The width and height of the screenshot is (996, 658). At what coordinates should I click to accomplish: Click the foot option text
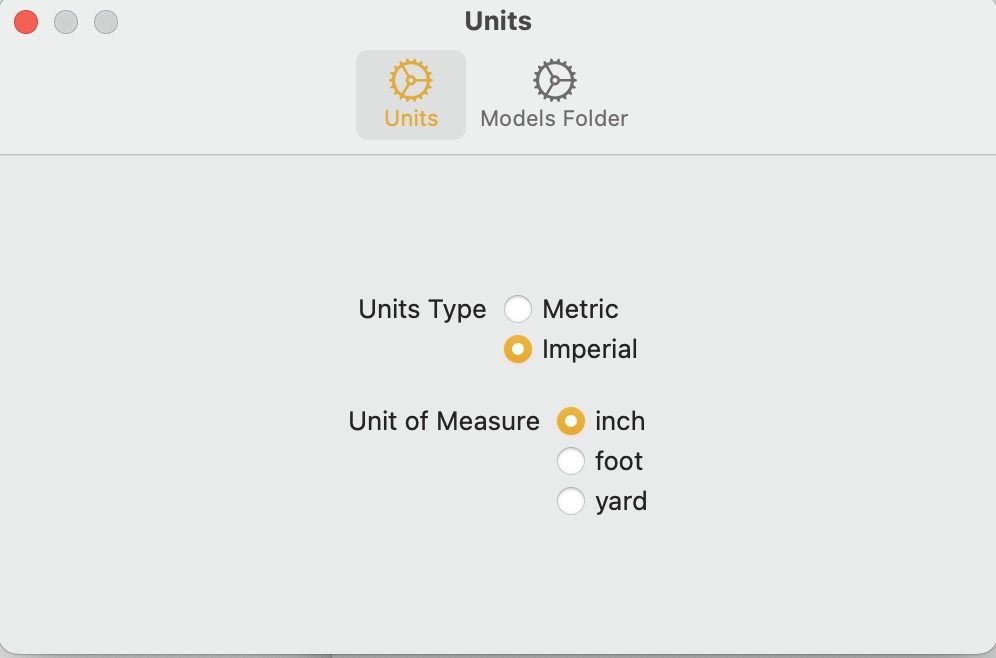618,461
